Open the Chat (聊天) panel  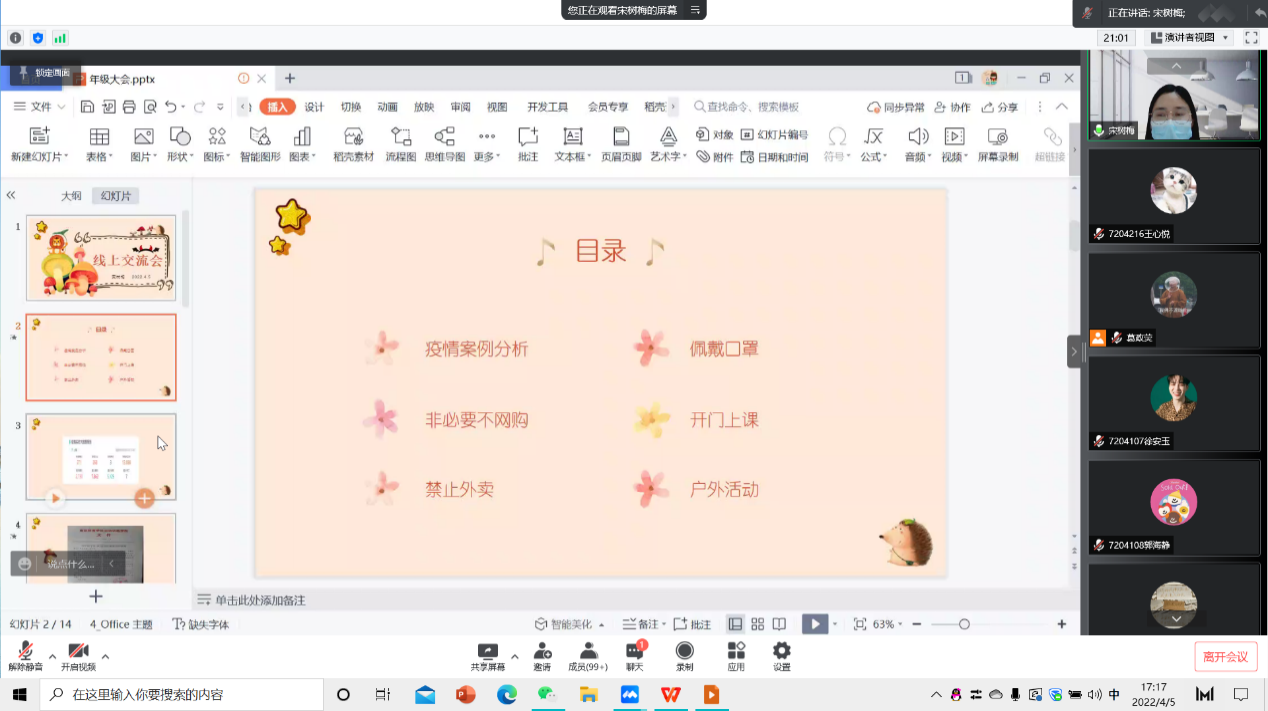coord(634,651)
